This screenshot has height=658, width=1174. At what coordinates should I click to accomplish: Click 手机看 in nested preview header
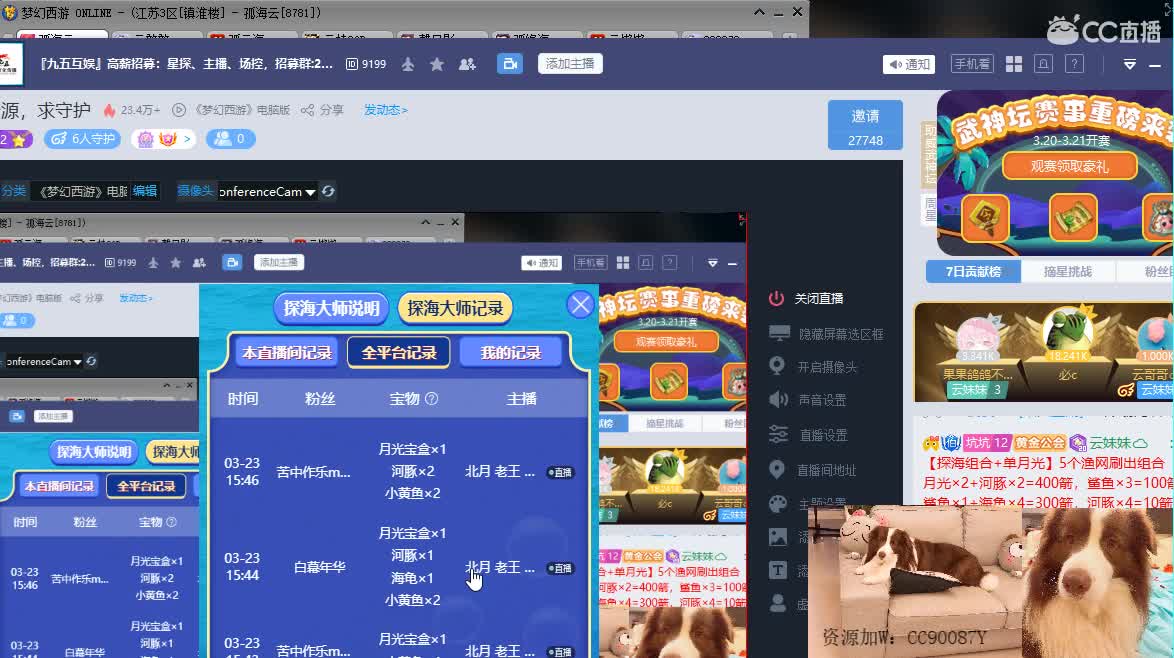click(590, 263)
